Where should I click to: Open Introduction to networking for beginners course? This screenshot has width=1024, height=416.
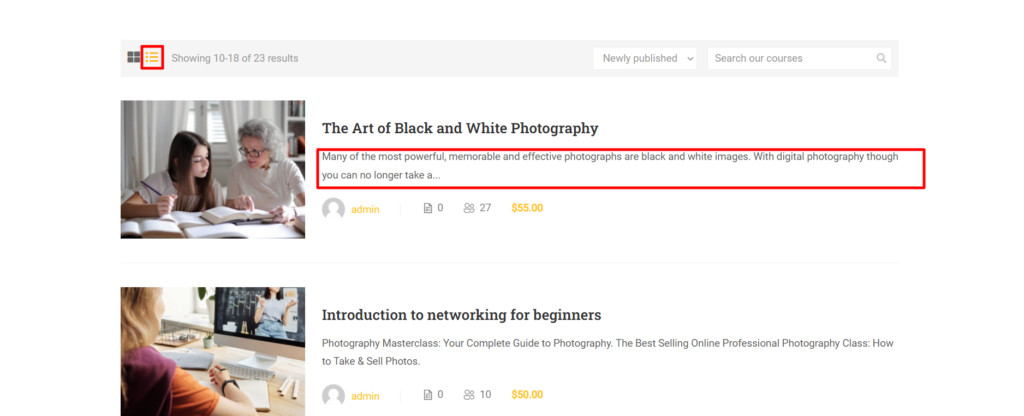pyautogui.click(x=461, y=315)
